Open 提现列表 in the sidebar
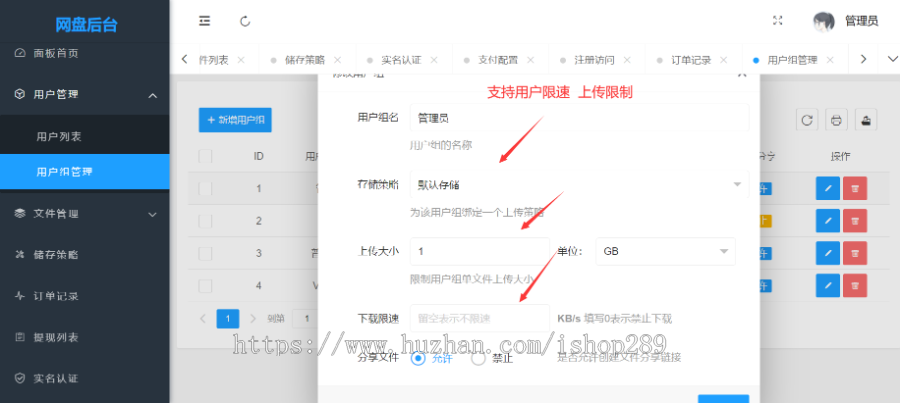 click(84, 337)
